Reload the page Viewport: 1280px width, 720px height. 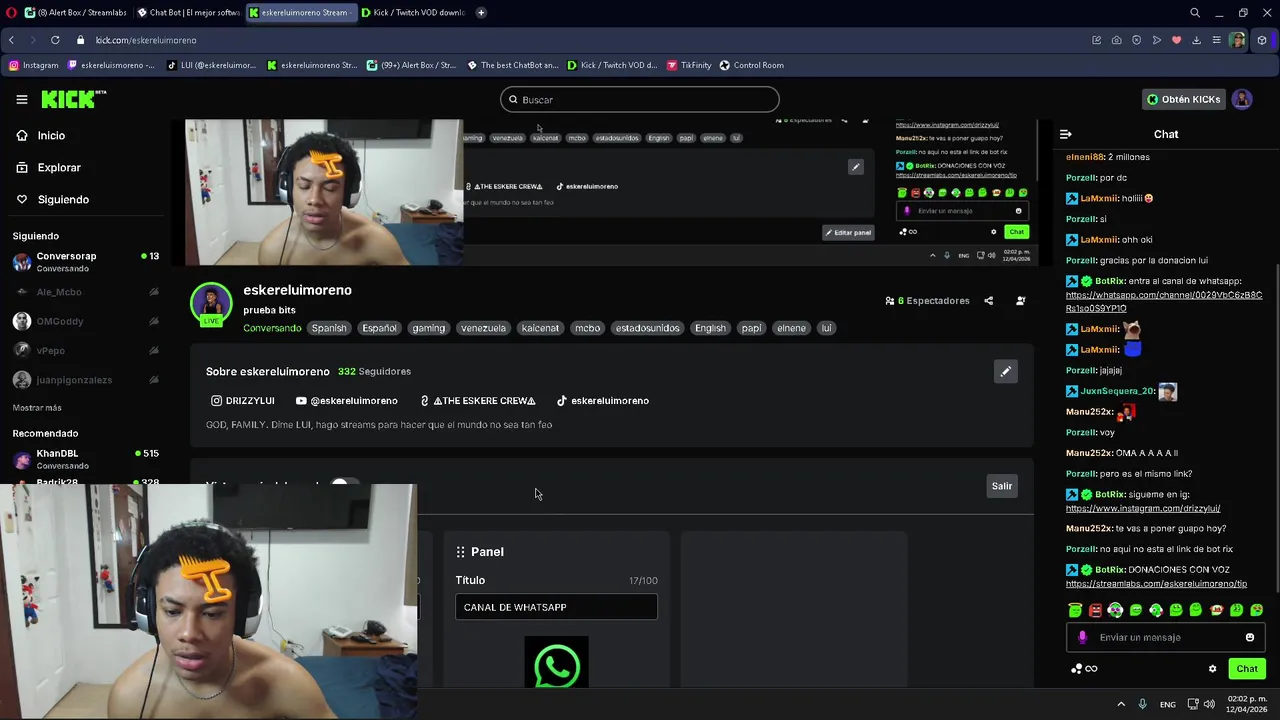pyautogui.click(x=55, y=40)
